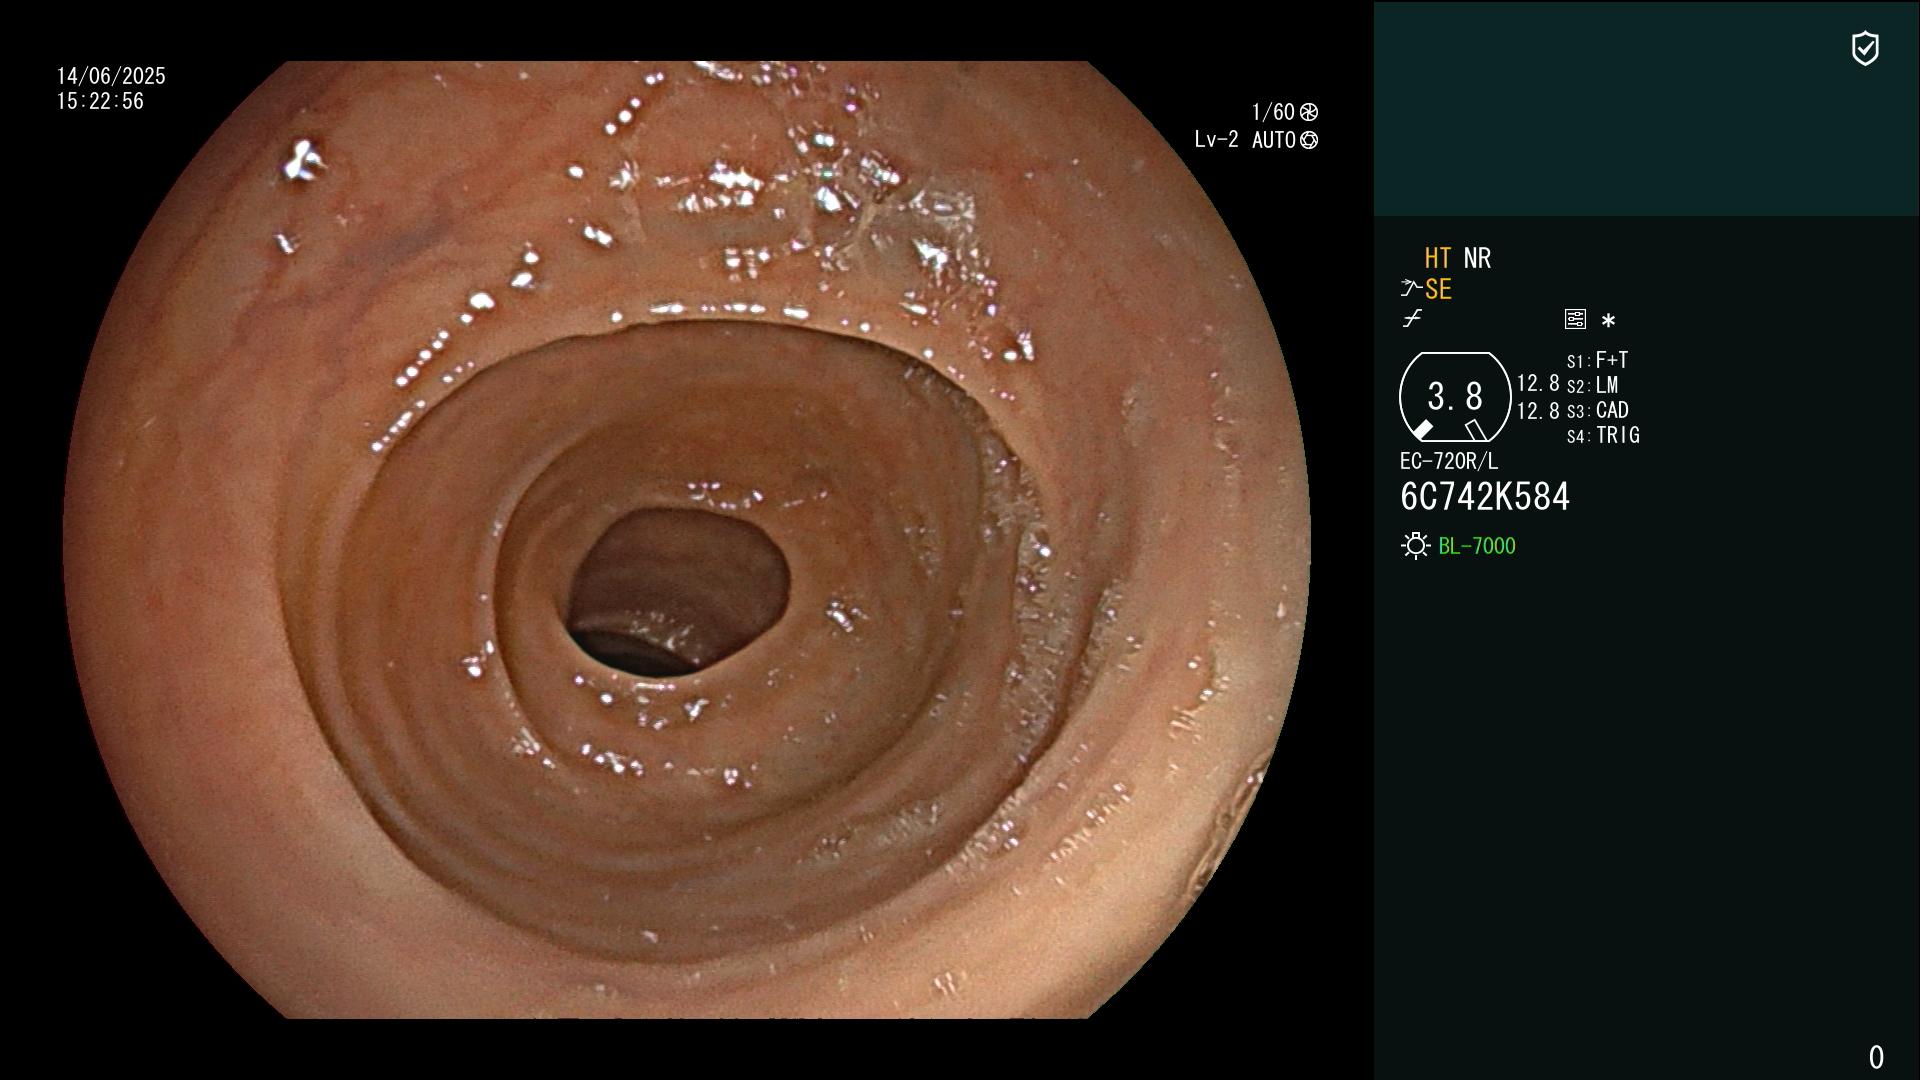Image resolution: width=1920 pixels, height=1080 pixels.
Task: Click the endoscopic live image view
Action: (687, 540)
